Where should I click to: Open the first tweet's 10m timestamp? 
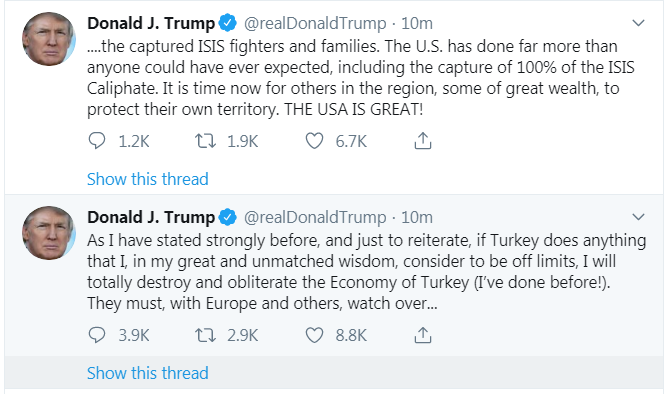(x=417, y=23)
